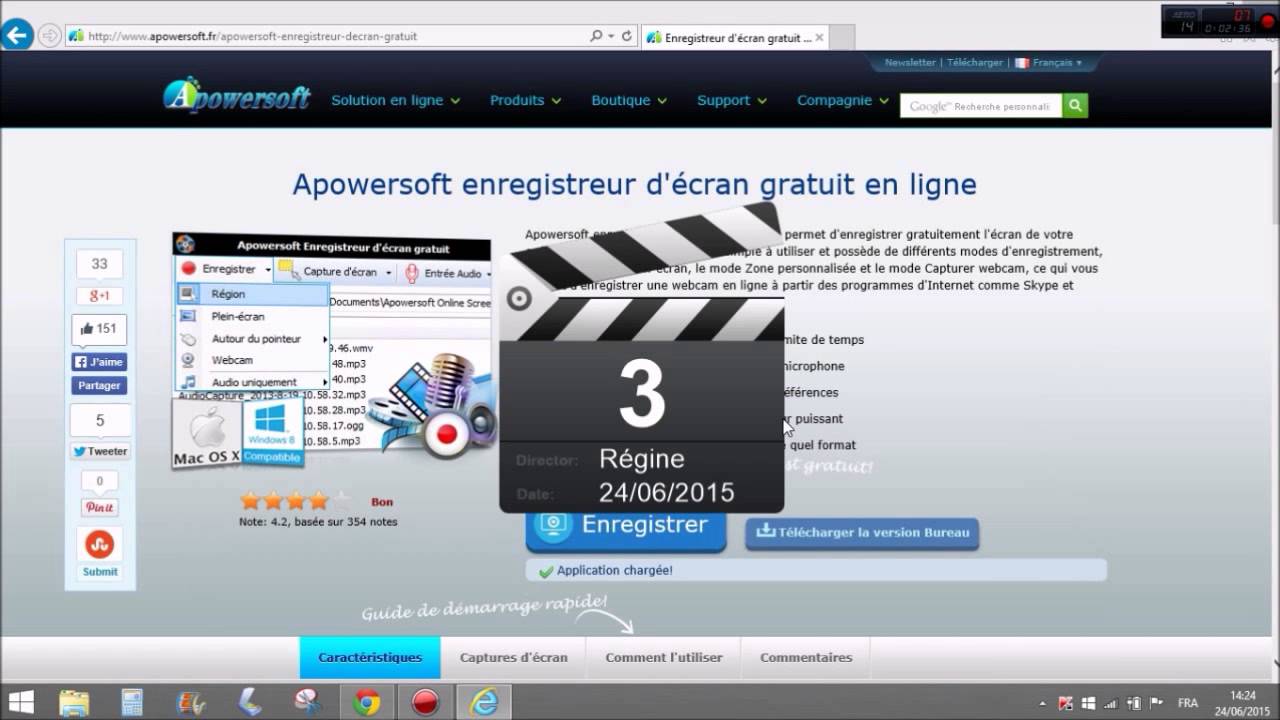Click the Facebook Partager button
The image size is (1280, 720).
[99, 385]
